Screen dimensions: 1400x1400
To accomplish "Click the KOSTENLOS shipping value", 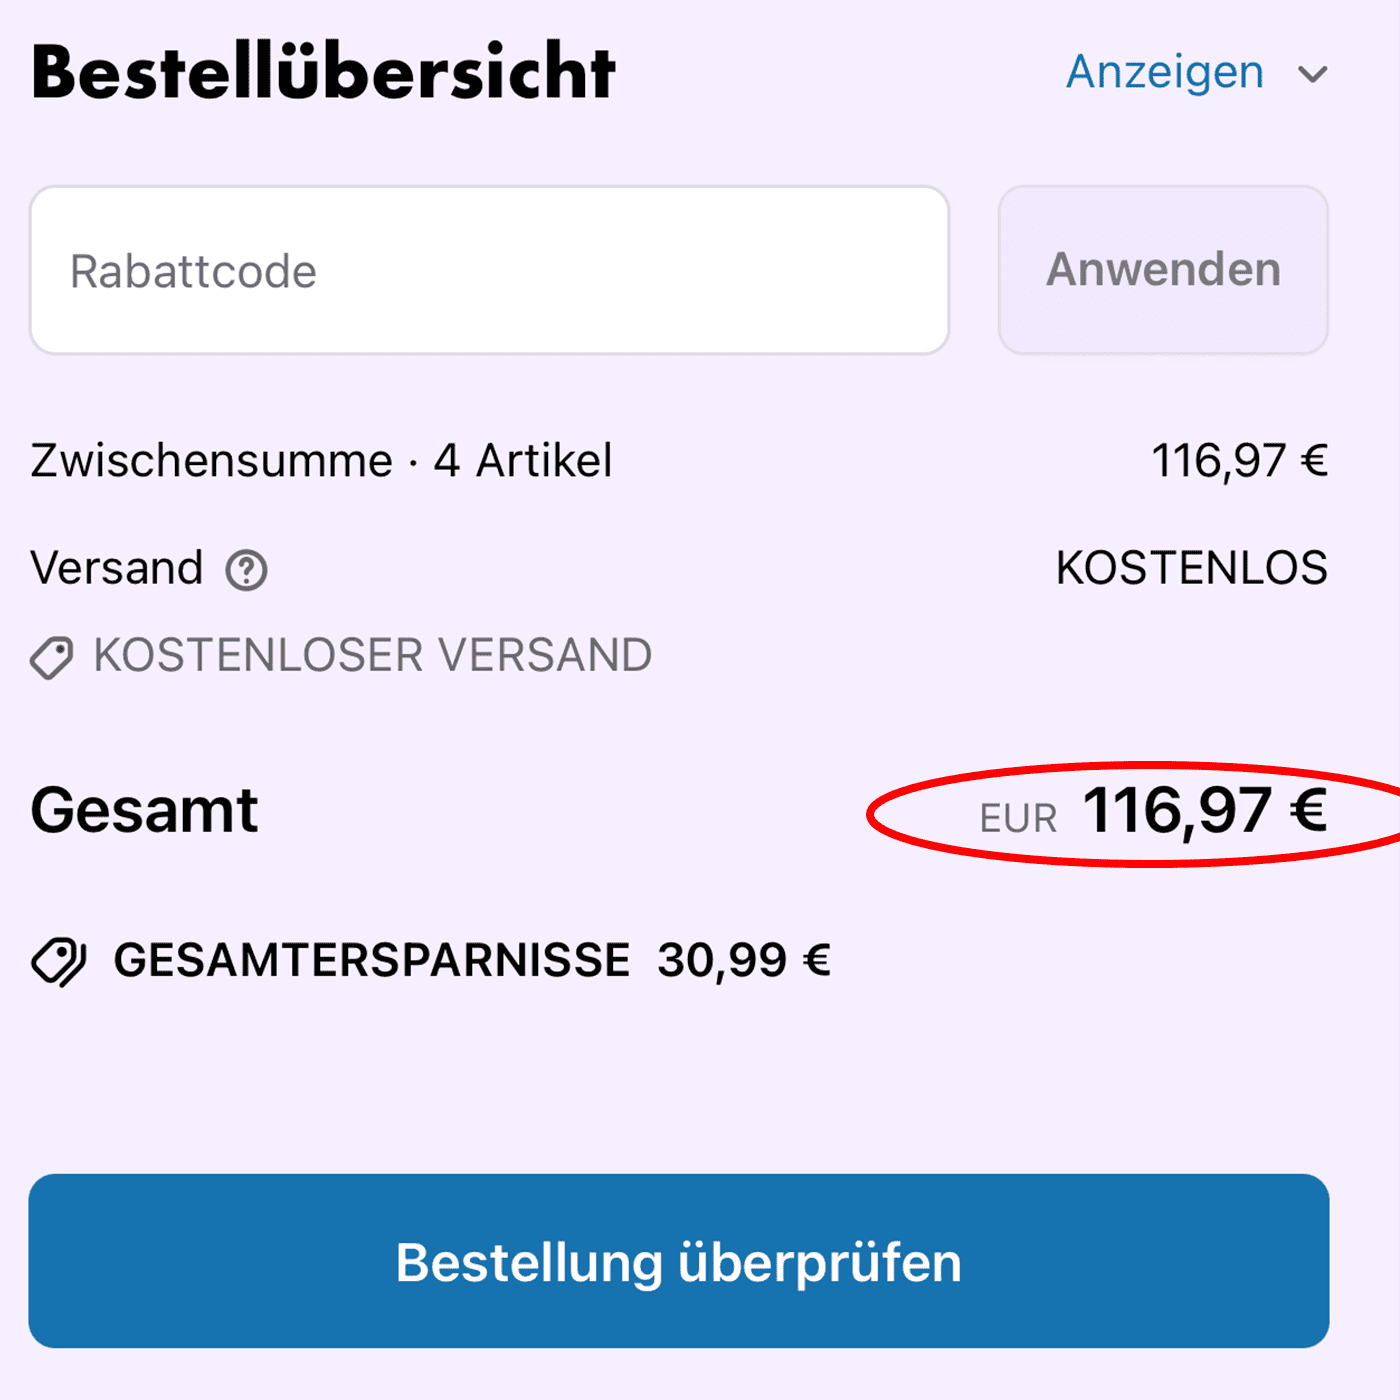I will pyautogui.click(x=1191, y=568).
